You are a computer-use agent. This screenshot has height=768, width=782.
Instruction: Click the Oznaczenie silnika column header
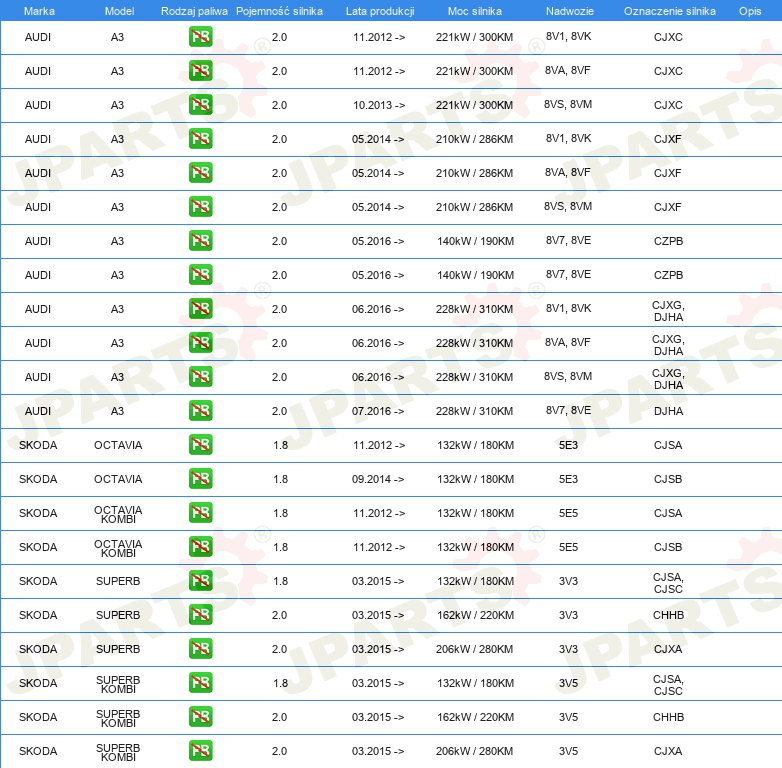(x=668, y=10)
